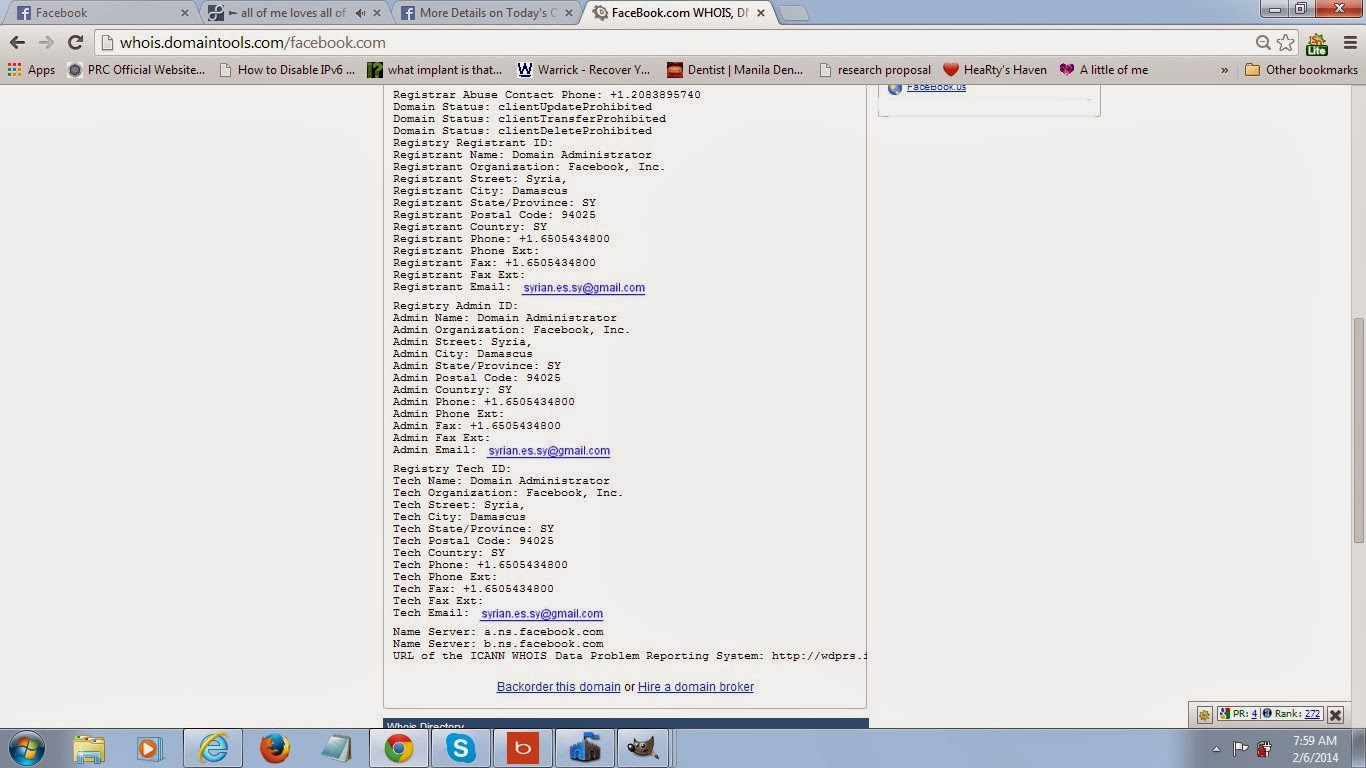Open the 'what implant is that' bookmark

(x=435, y=70)
